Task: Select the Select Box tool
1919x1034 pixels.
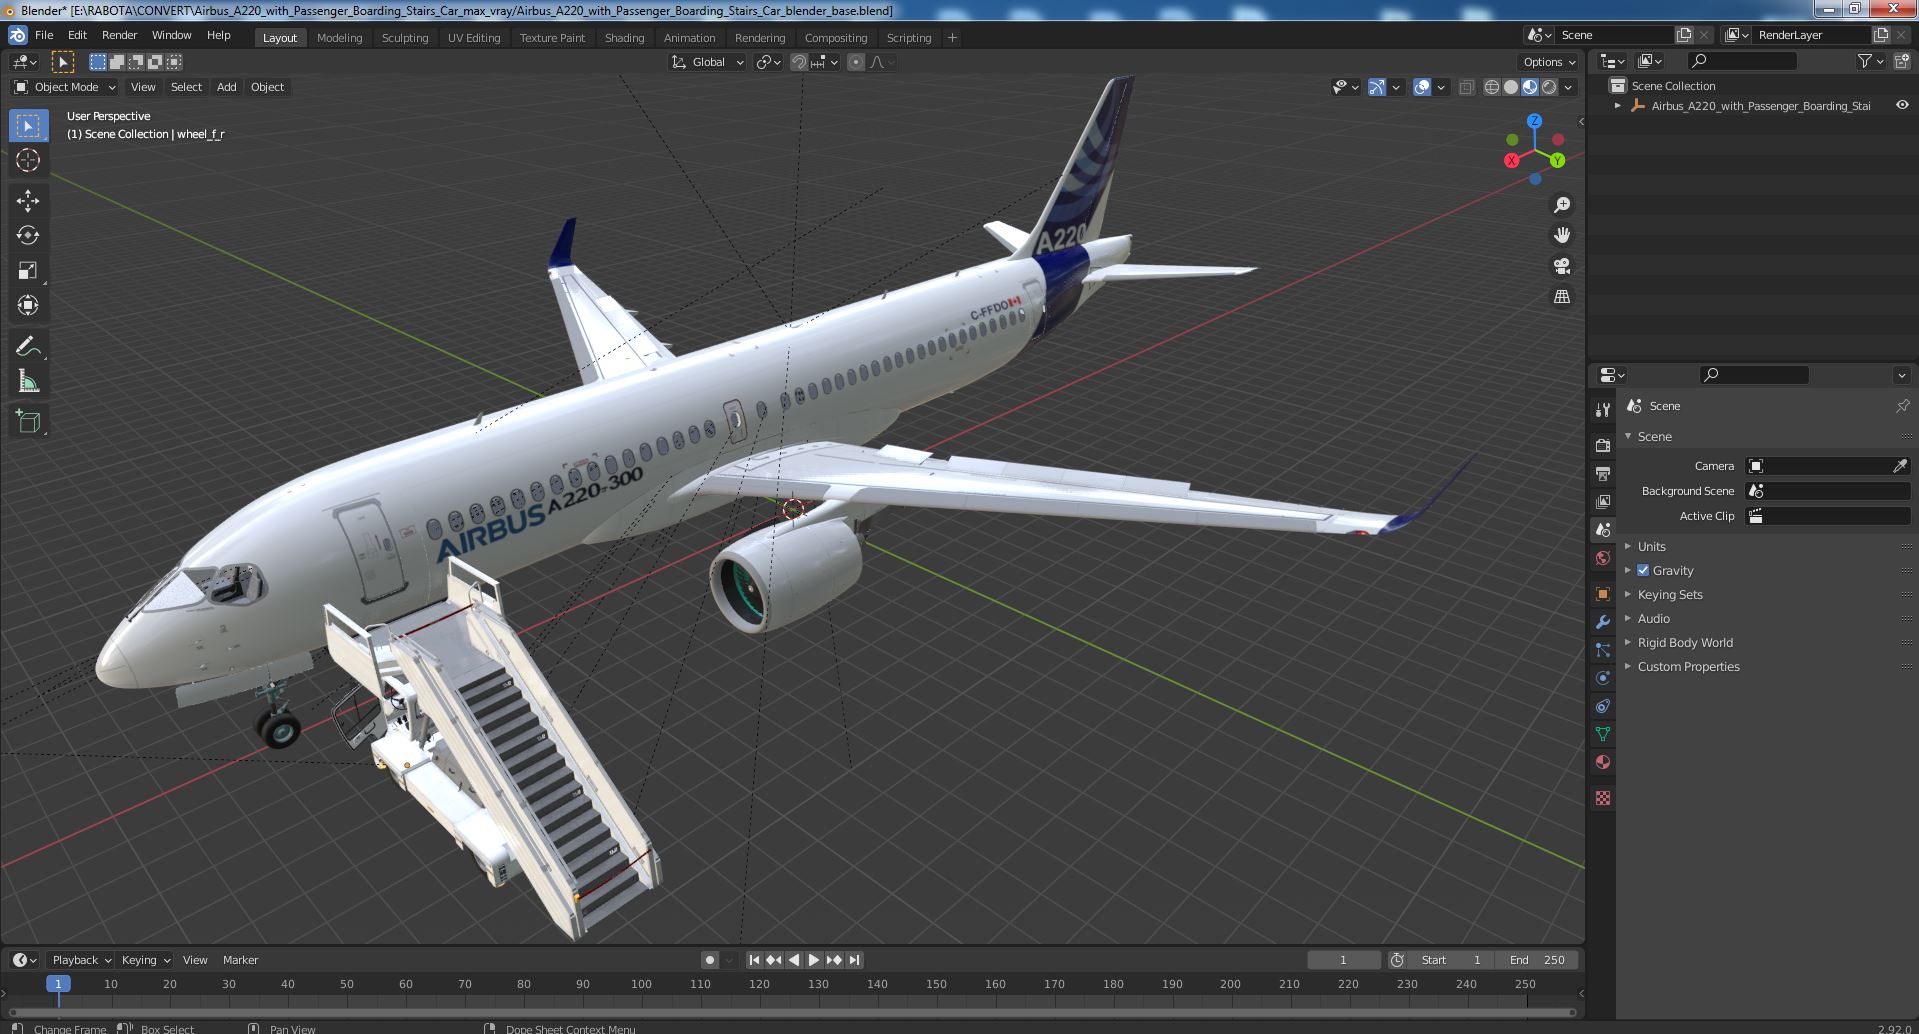Action: click(28, 126)
